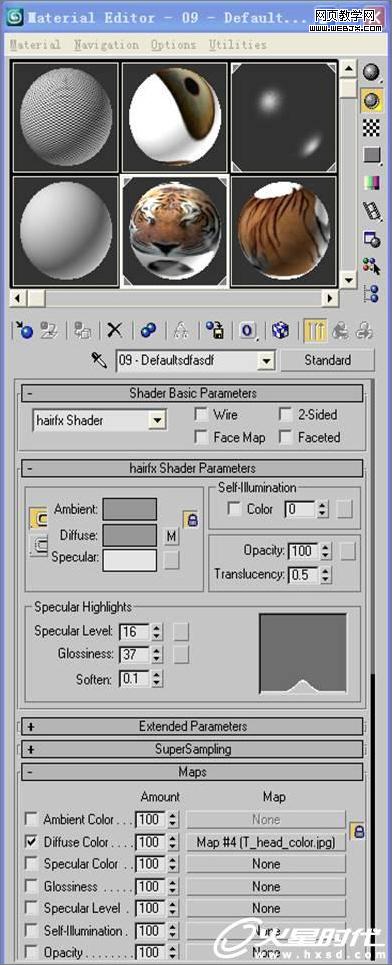Click the Sample Type sphere icon
392x965 pixels.
tap(371, 73)
